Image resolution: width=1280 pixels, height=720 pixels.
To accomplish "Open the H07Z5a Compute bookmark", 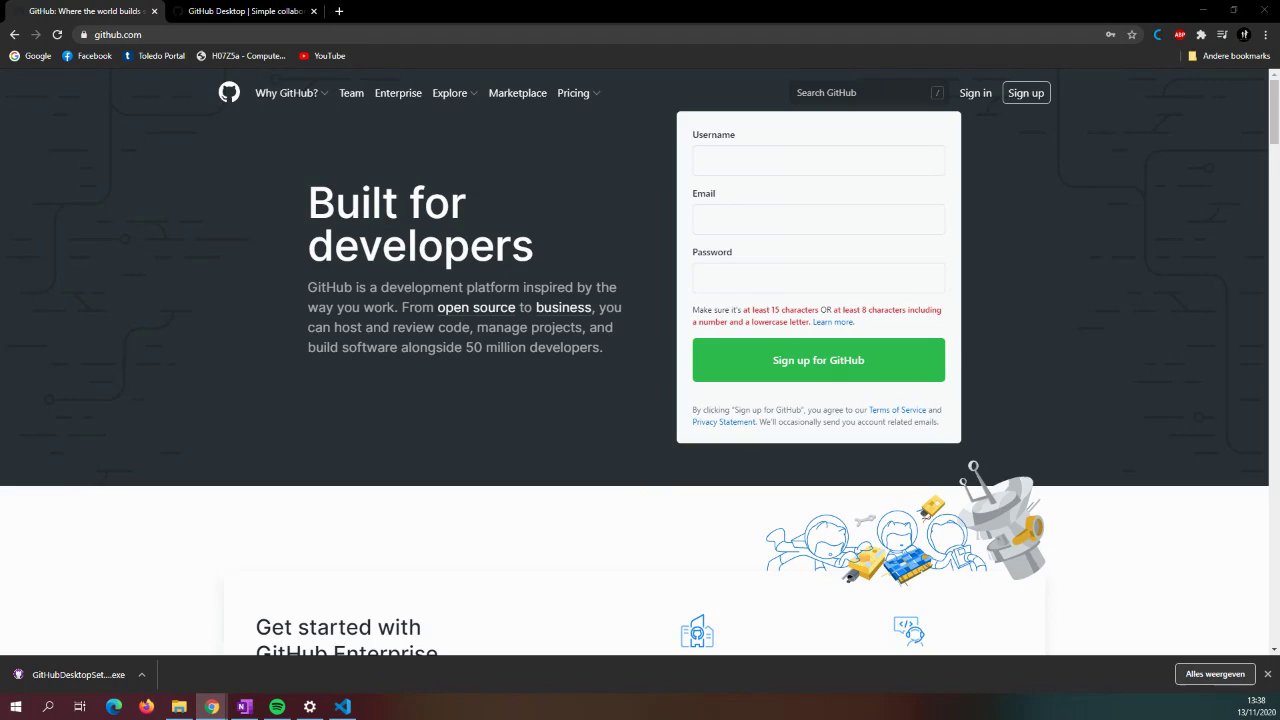I will pos(241,56).
